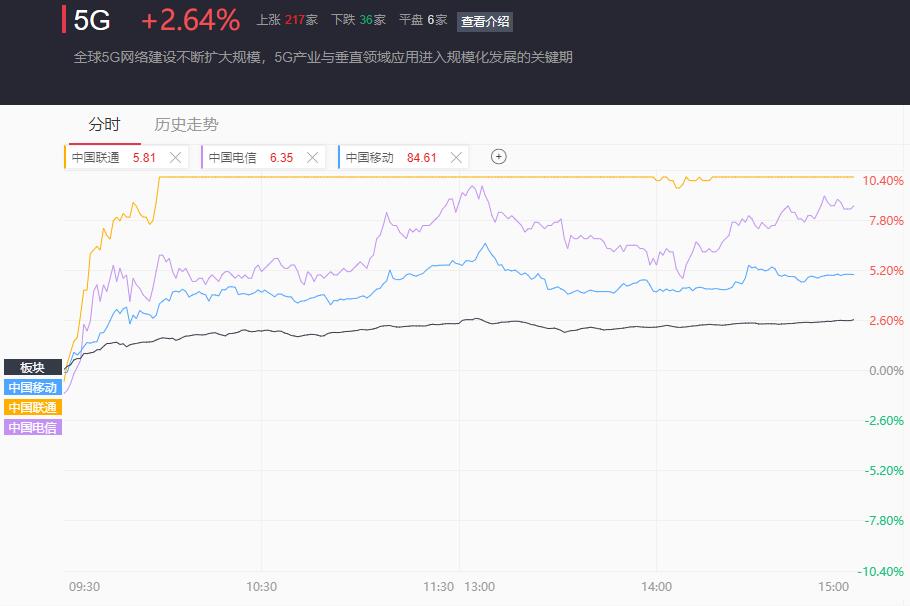Remove 中国联通 from comparison with X
The width and height of the screenshot is (910, 606).
click(175, 157)
